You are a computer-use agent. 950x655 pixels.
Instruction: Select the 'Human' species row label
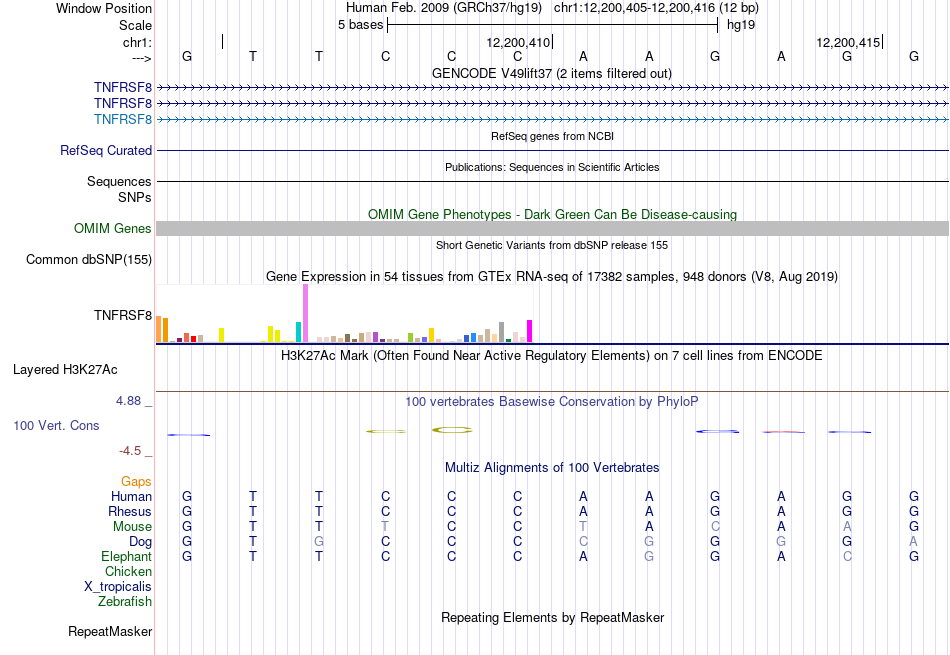click(x=131, y=496)
